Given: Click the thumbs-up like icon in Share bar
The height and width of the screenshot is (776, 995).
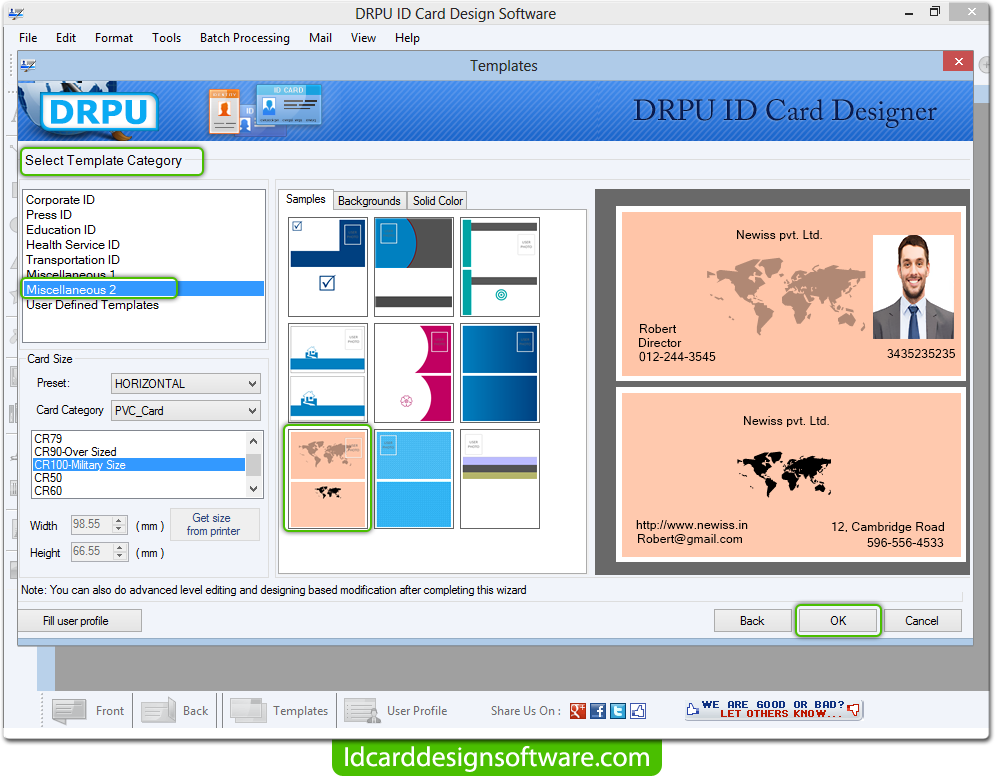Looking at the screenshot, I should (638, 711).
